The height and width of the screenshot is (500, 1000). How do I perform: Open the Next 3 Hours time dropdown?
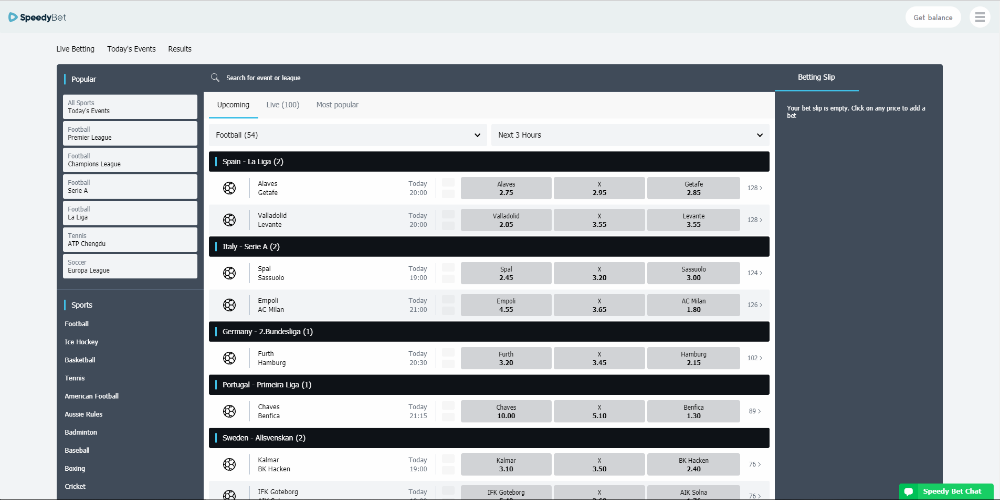pyautogui.click(x=630, y=135)
